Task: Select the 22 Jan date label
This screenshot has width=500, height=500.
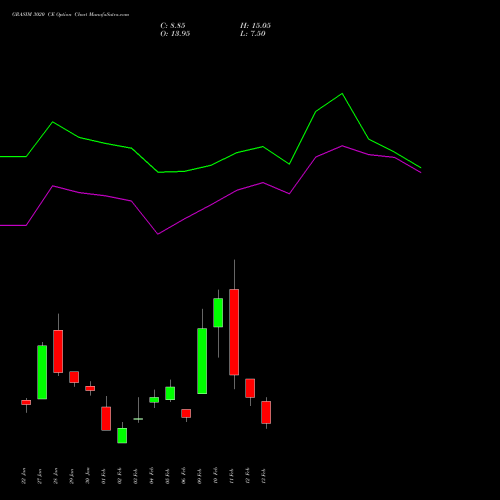Action: click(x=23, y=476)
